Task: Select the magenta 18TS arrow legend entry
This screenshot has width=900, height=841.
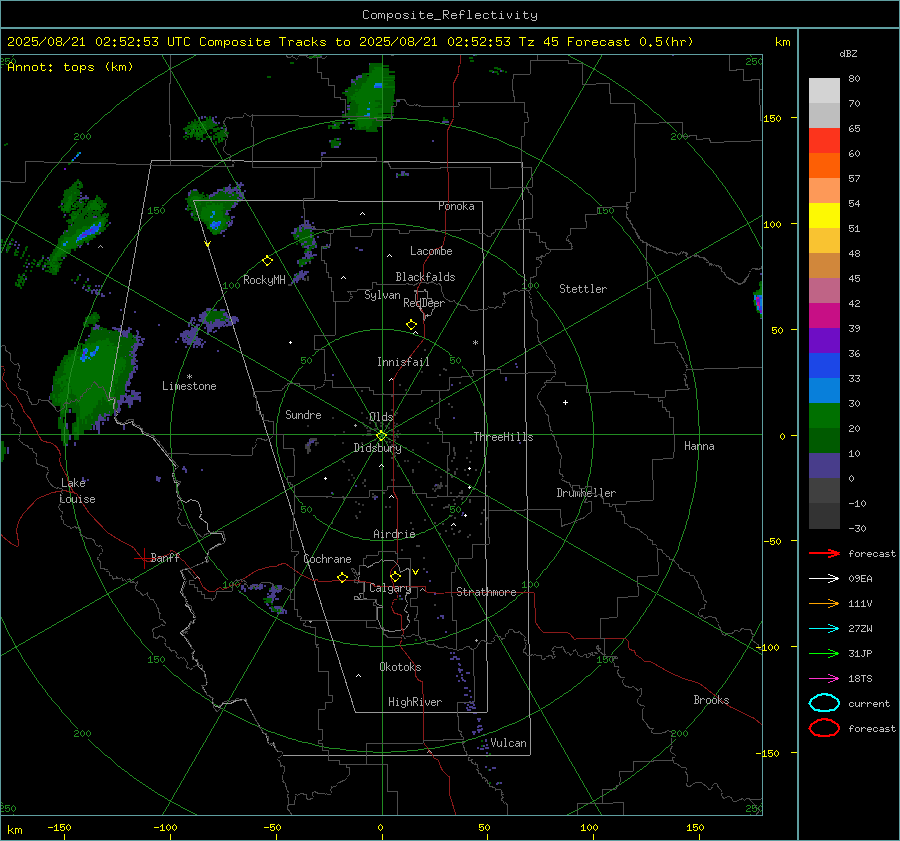Action: [x=824, y=679]
